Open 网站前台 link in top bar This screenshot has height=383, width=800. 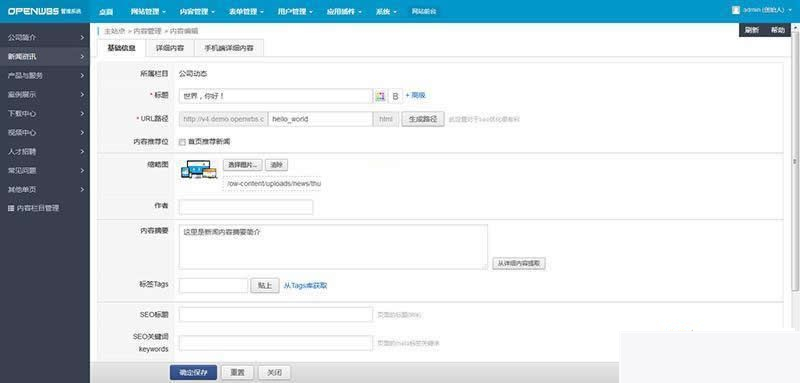pos(424,11)
